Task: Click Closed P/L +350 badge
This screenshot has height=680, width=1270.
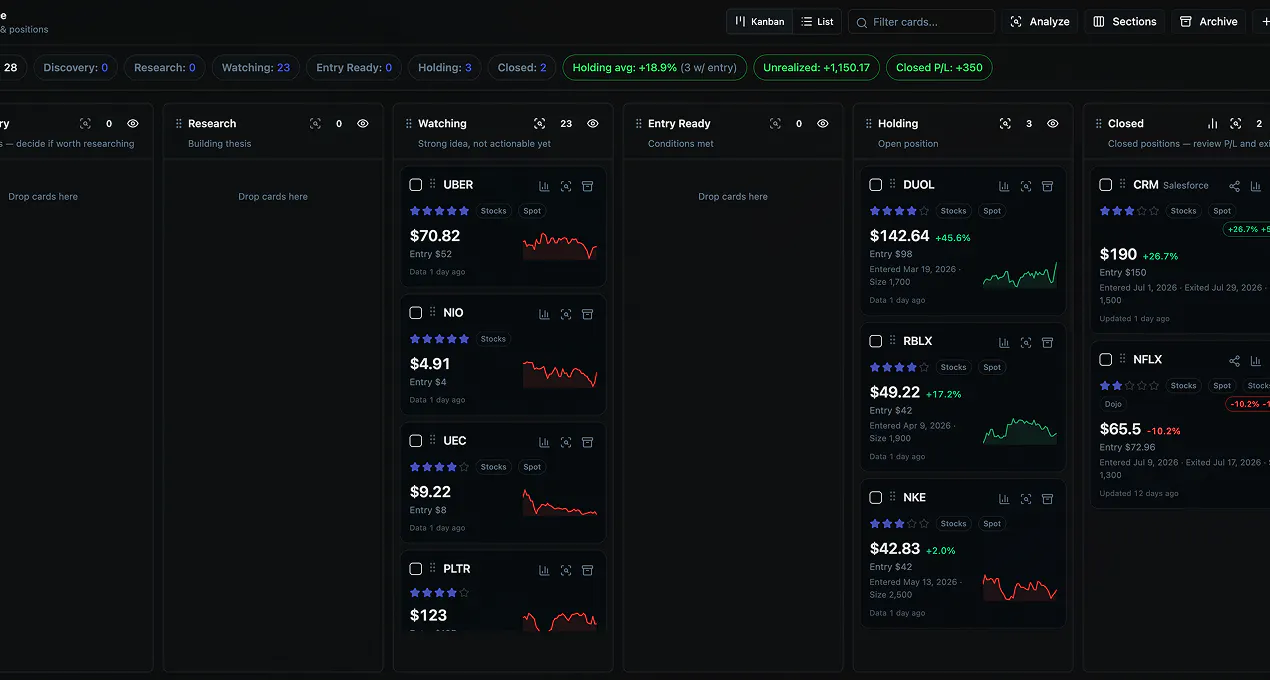Action: tap(939, 68)
